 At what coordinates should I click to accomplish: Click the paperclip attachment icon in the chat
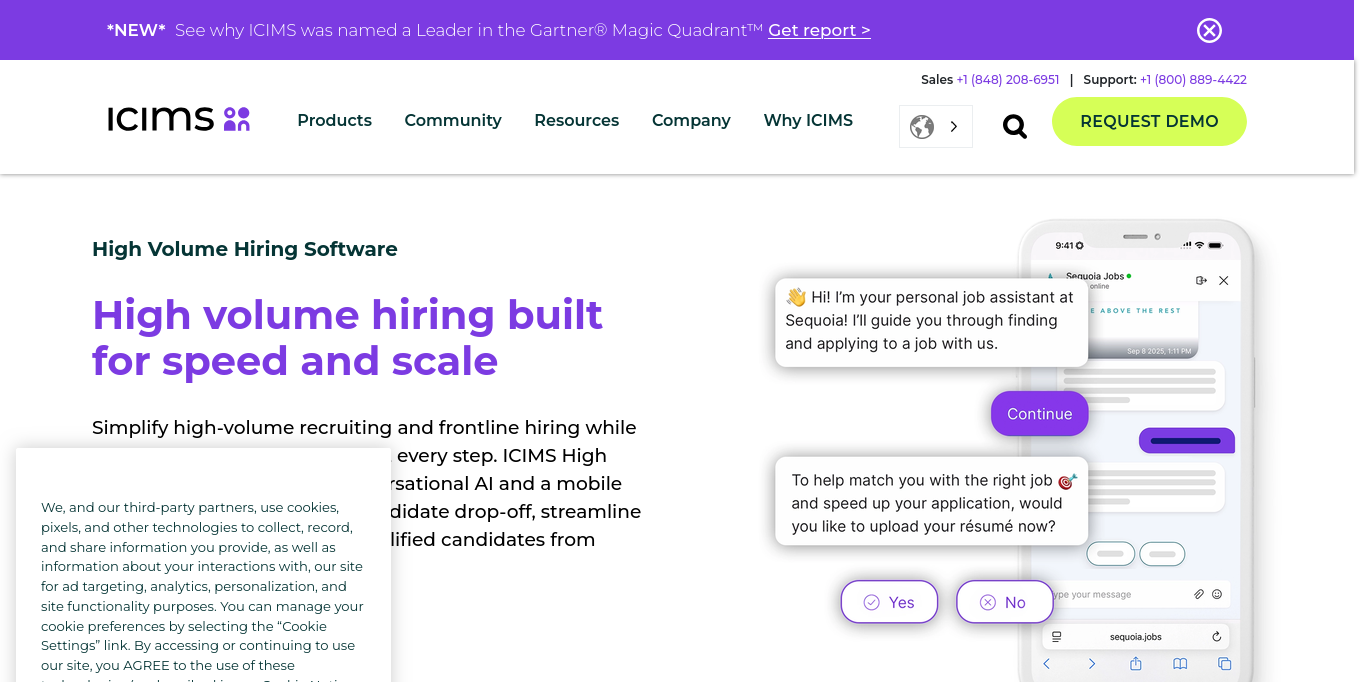tap(1199, 594)
